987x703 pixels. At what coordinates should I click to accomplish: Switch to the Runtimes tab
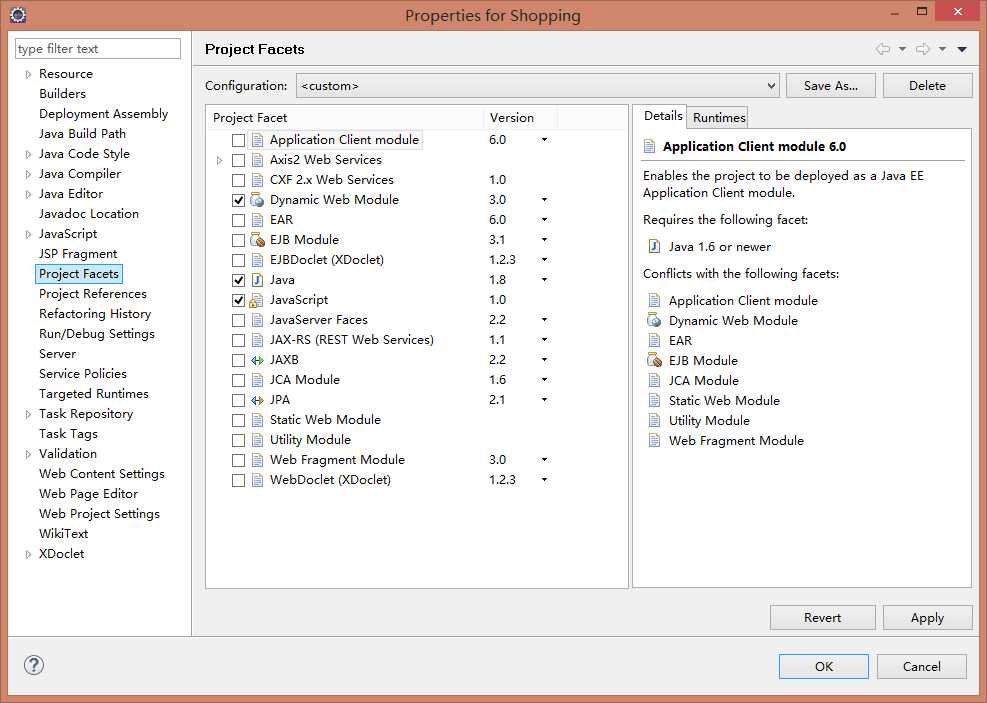[x=719, y=118]
